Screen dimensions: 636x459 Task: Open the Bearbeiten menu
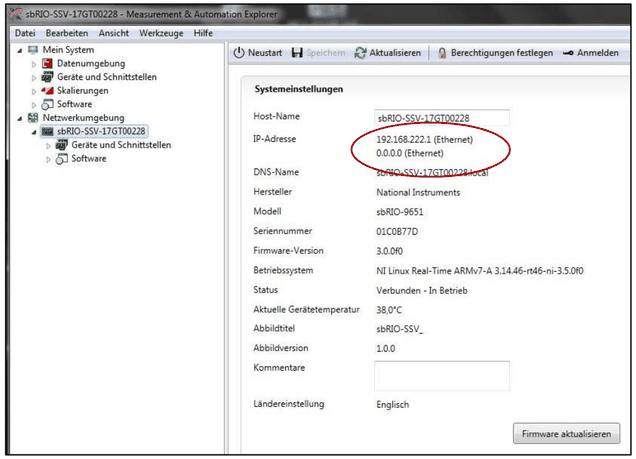point(67,33)
